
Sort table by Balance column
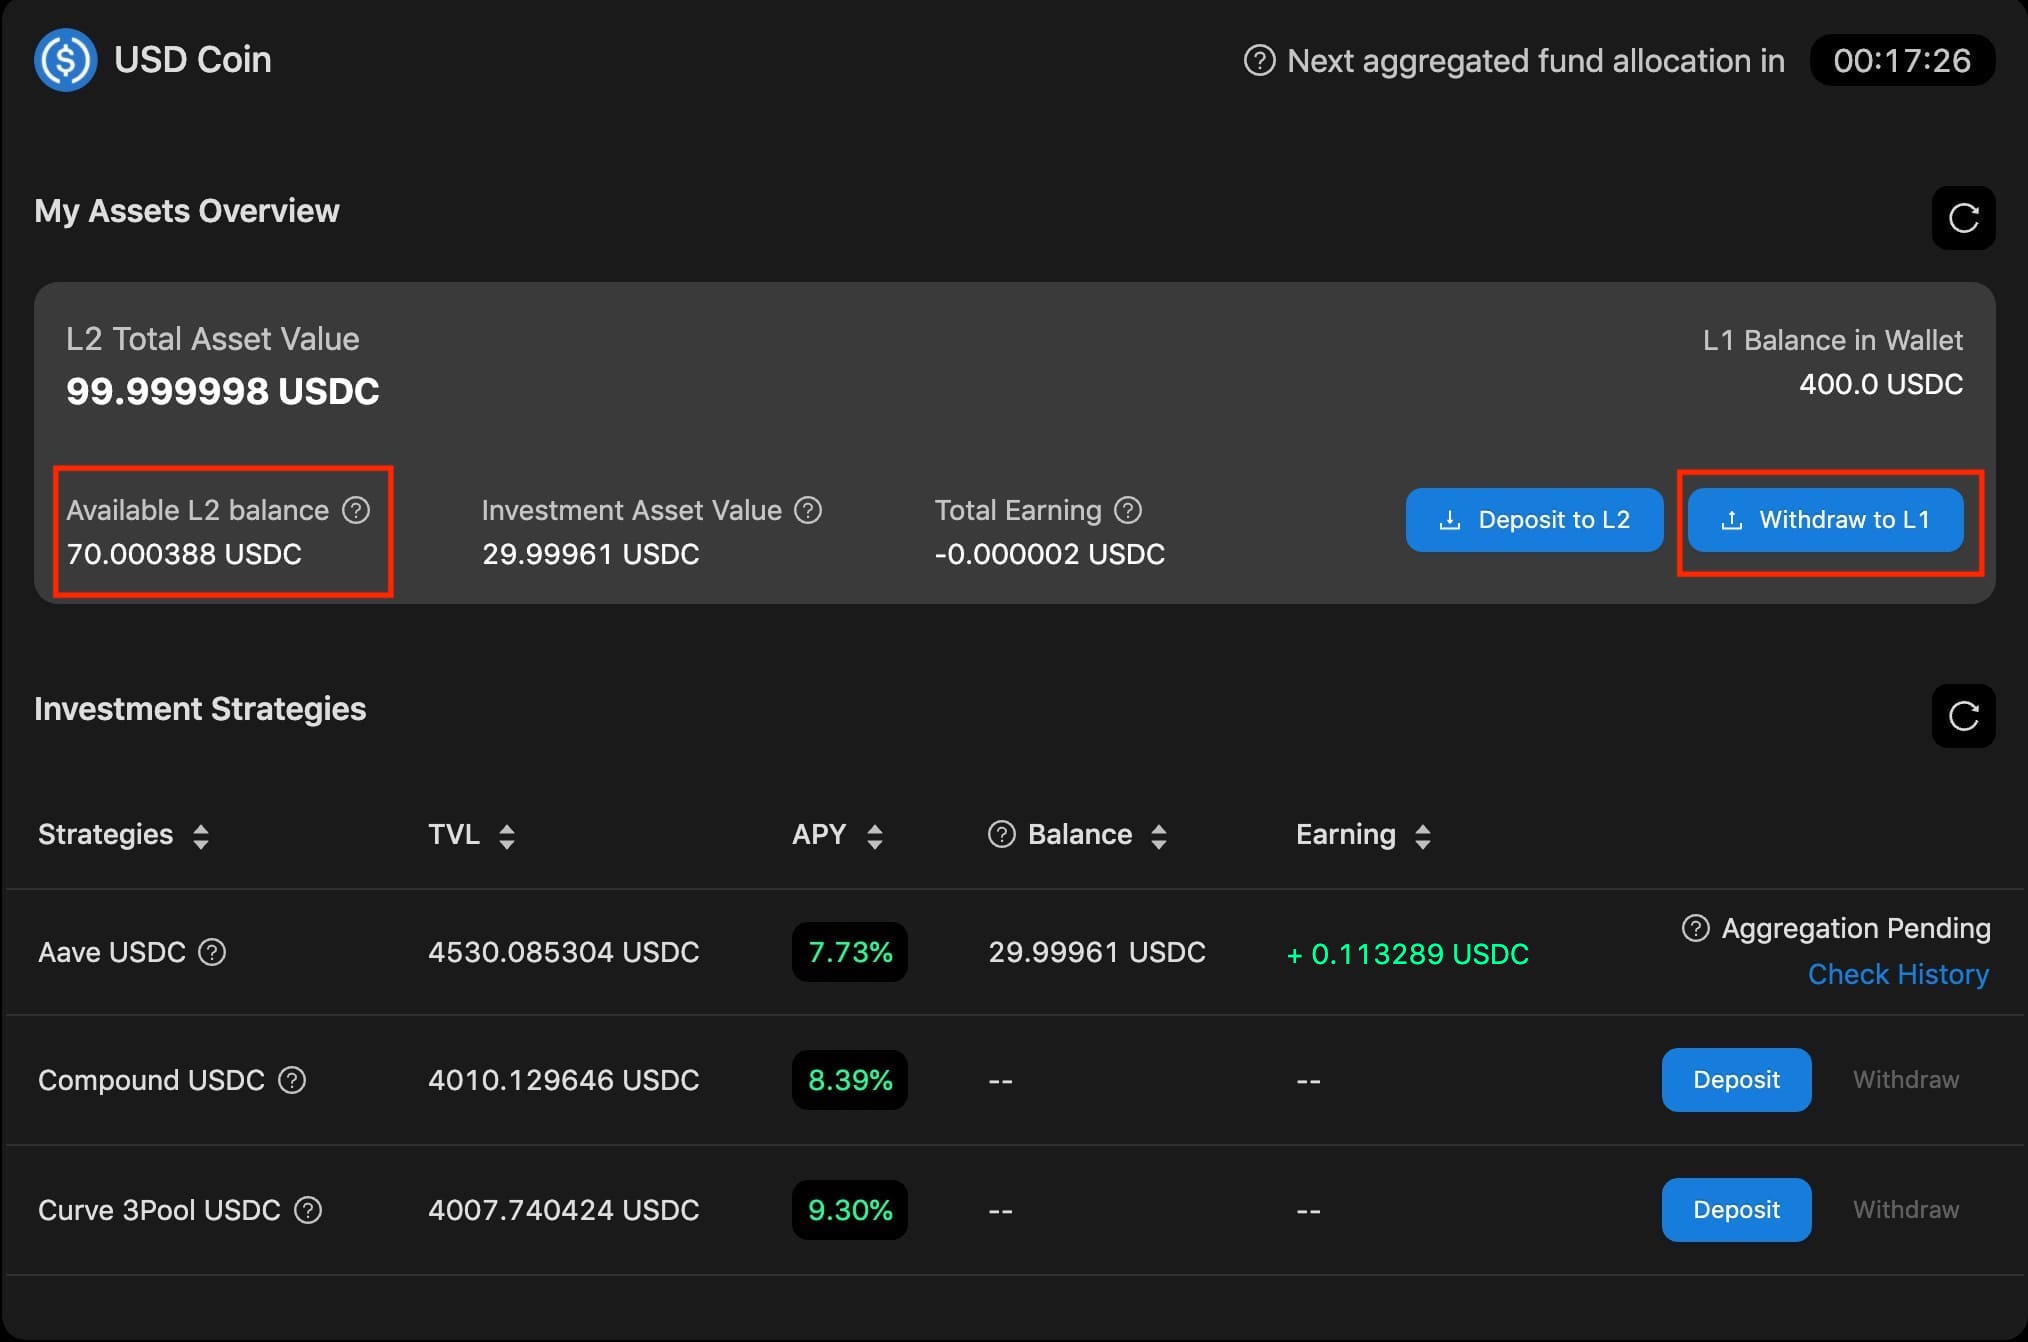coord(1159,836)
